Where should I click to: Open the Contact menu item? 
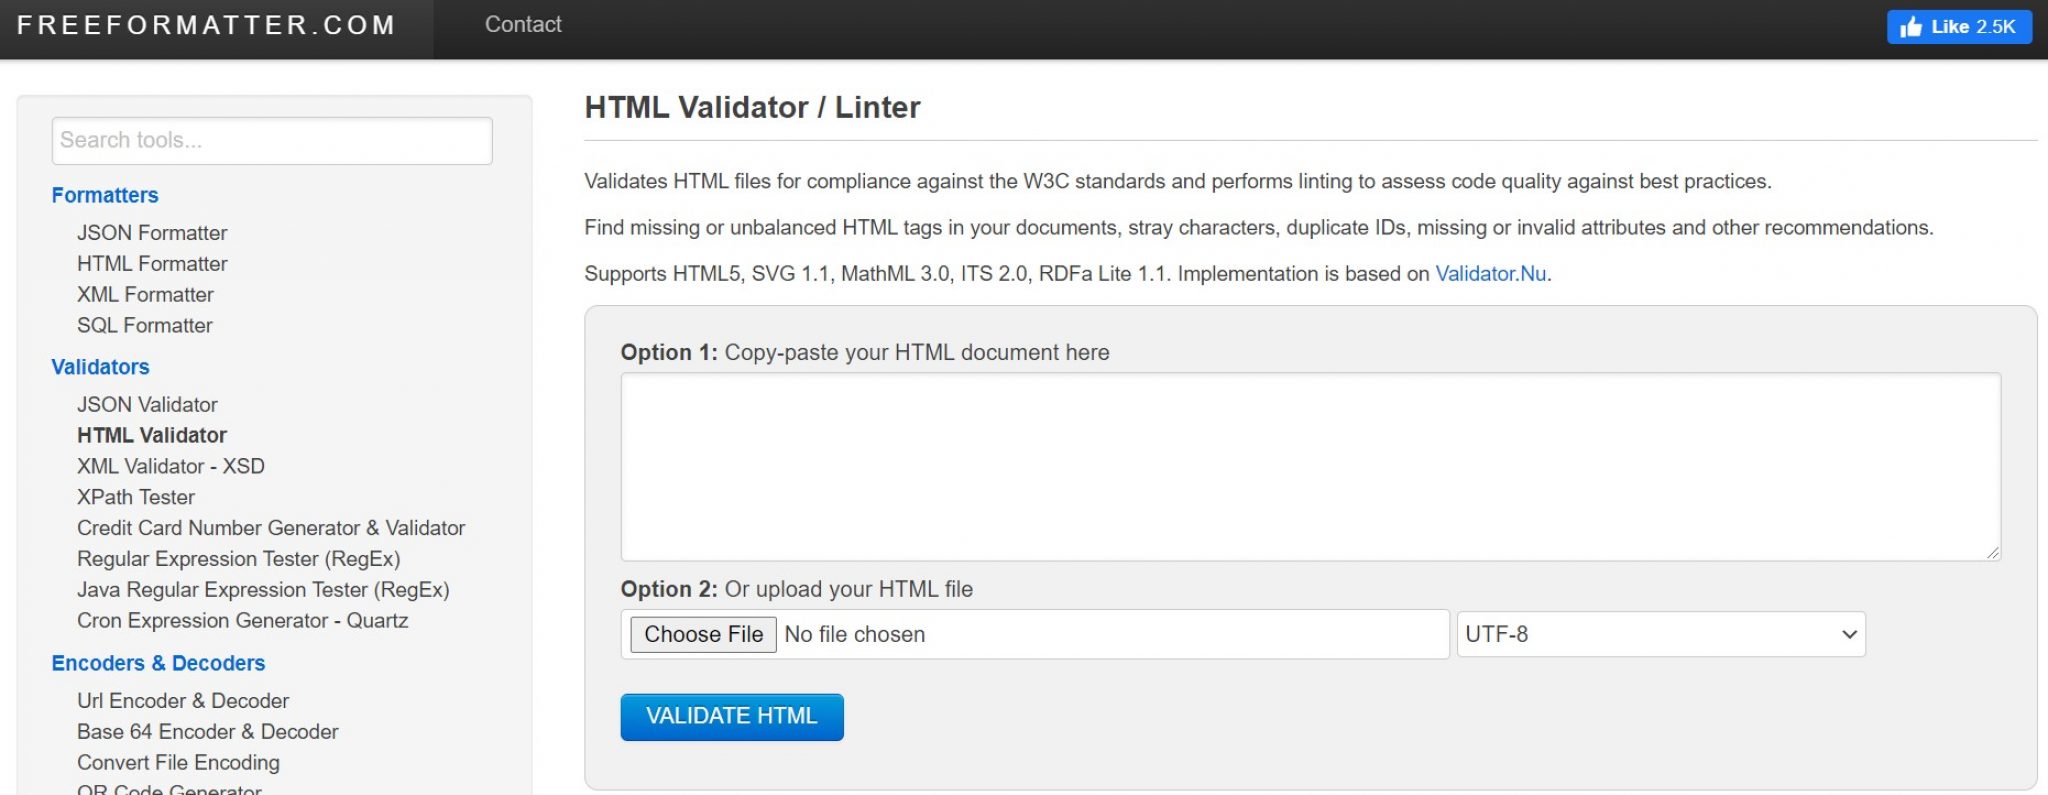tap(523, 25)
